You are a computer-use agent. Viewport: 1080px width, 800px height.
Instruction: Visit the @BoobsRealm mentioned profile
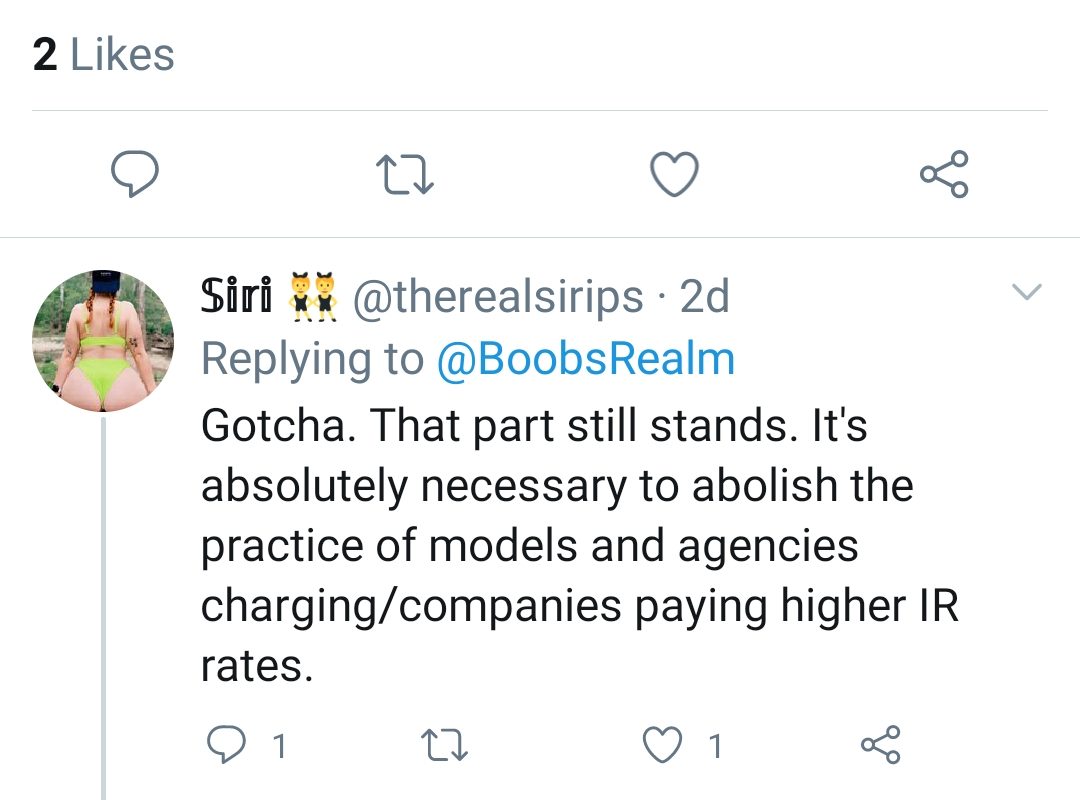coord(586,359)
